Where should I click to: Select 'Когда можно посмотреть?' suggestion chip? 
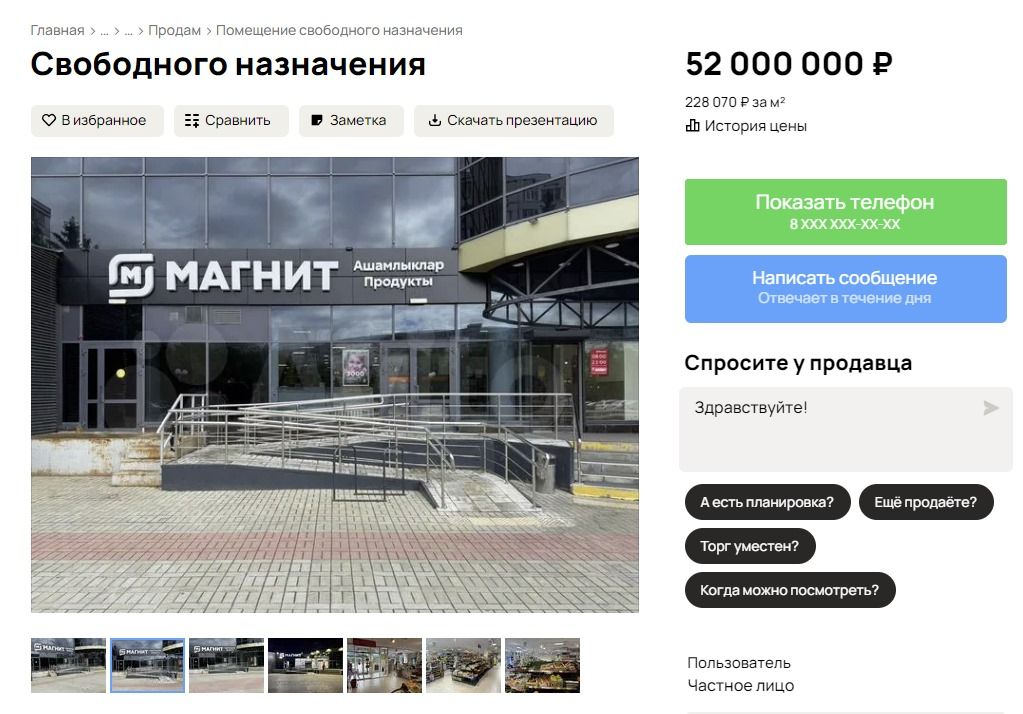coord(789,590)
